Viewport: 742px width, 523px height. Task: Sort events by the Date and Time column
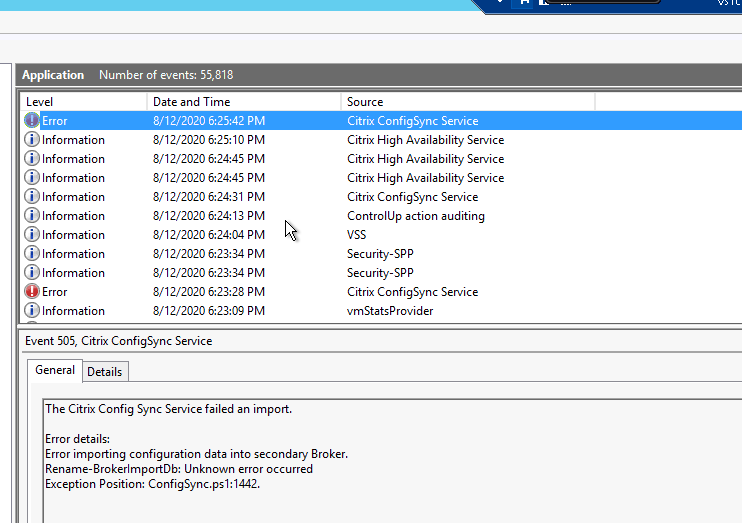coord(244,102)
